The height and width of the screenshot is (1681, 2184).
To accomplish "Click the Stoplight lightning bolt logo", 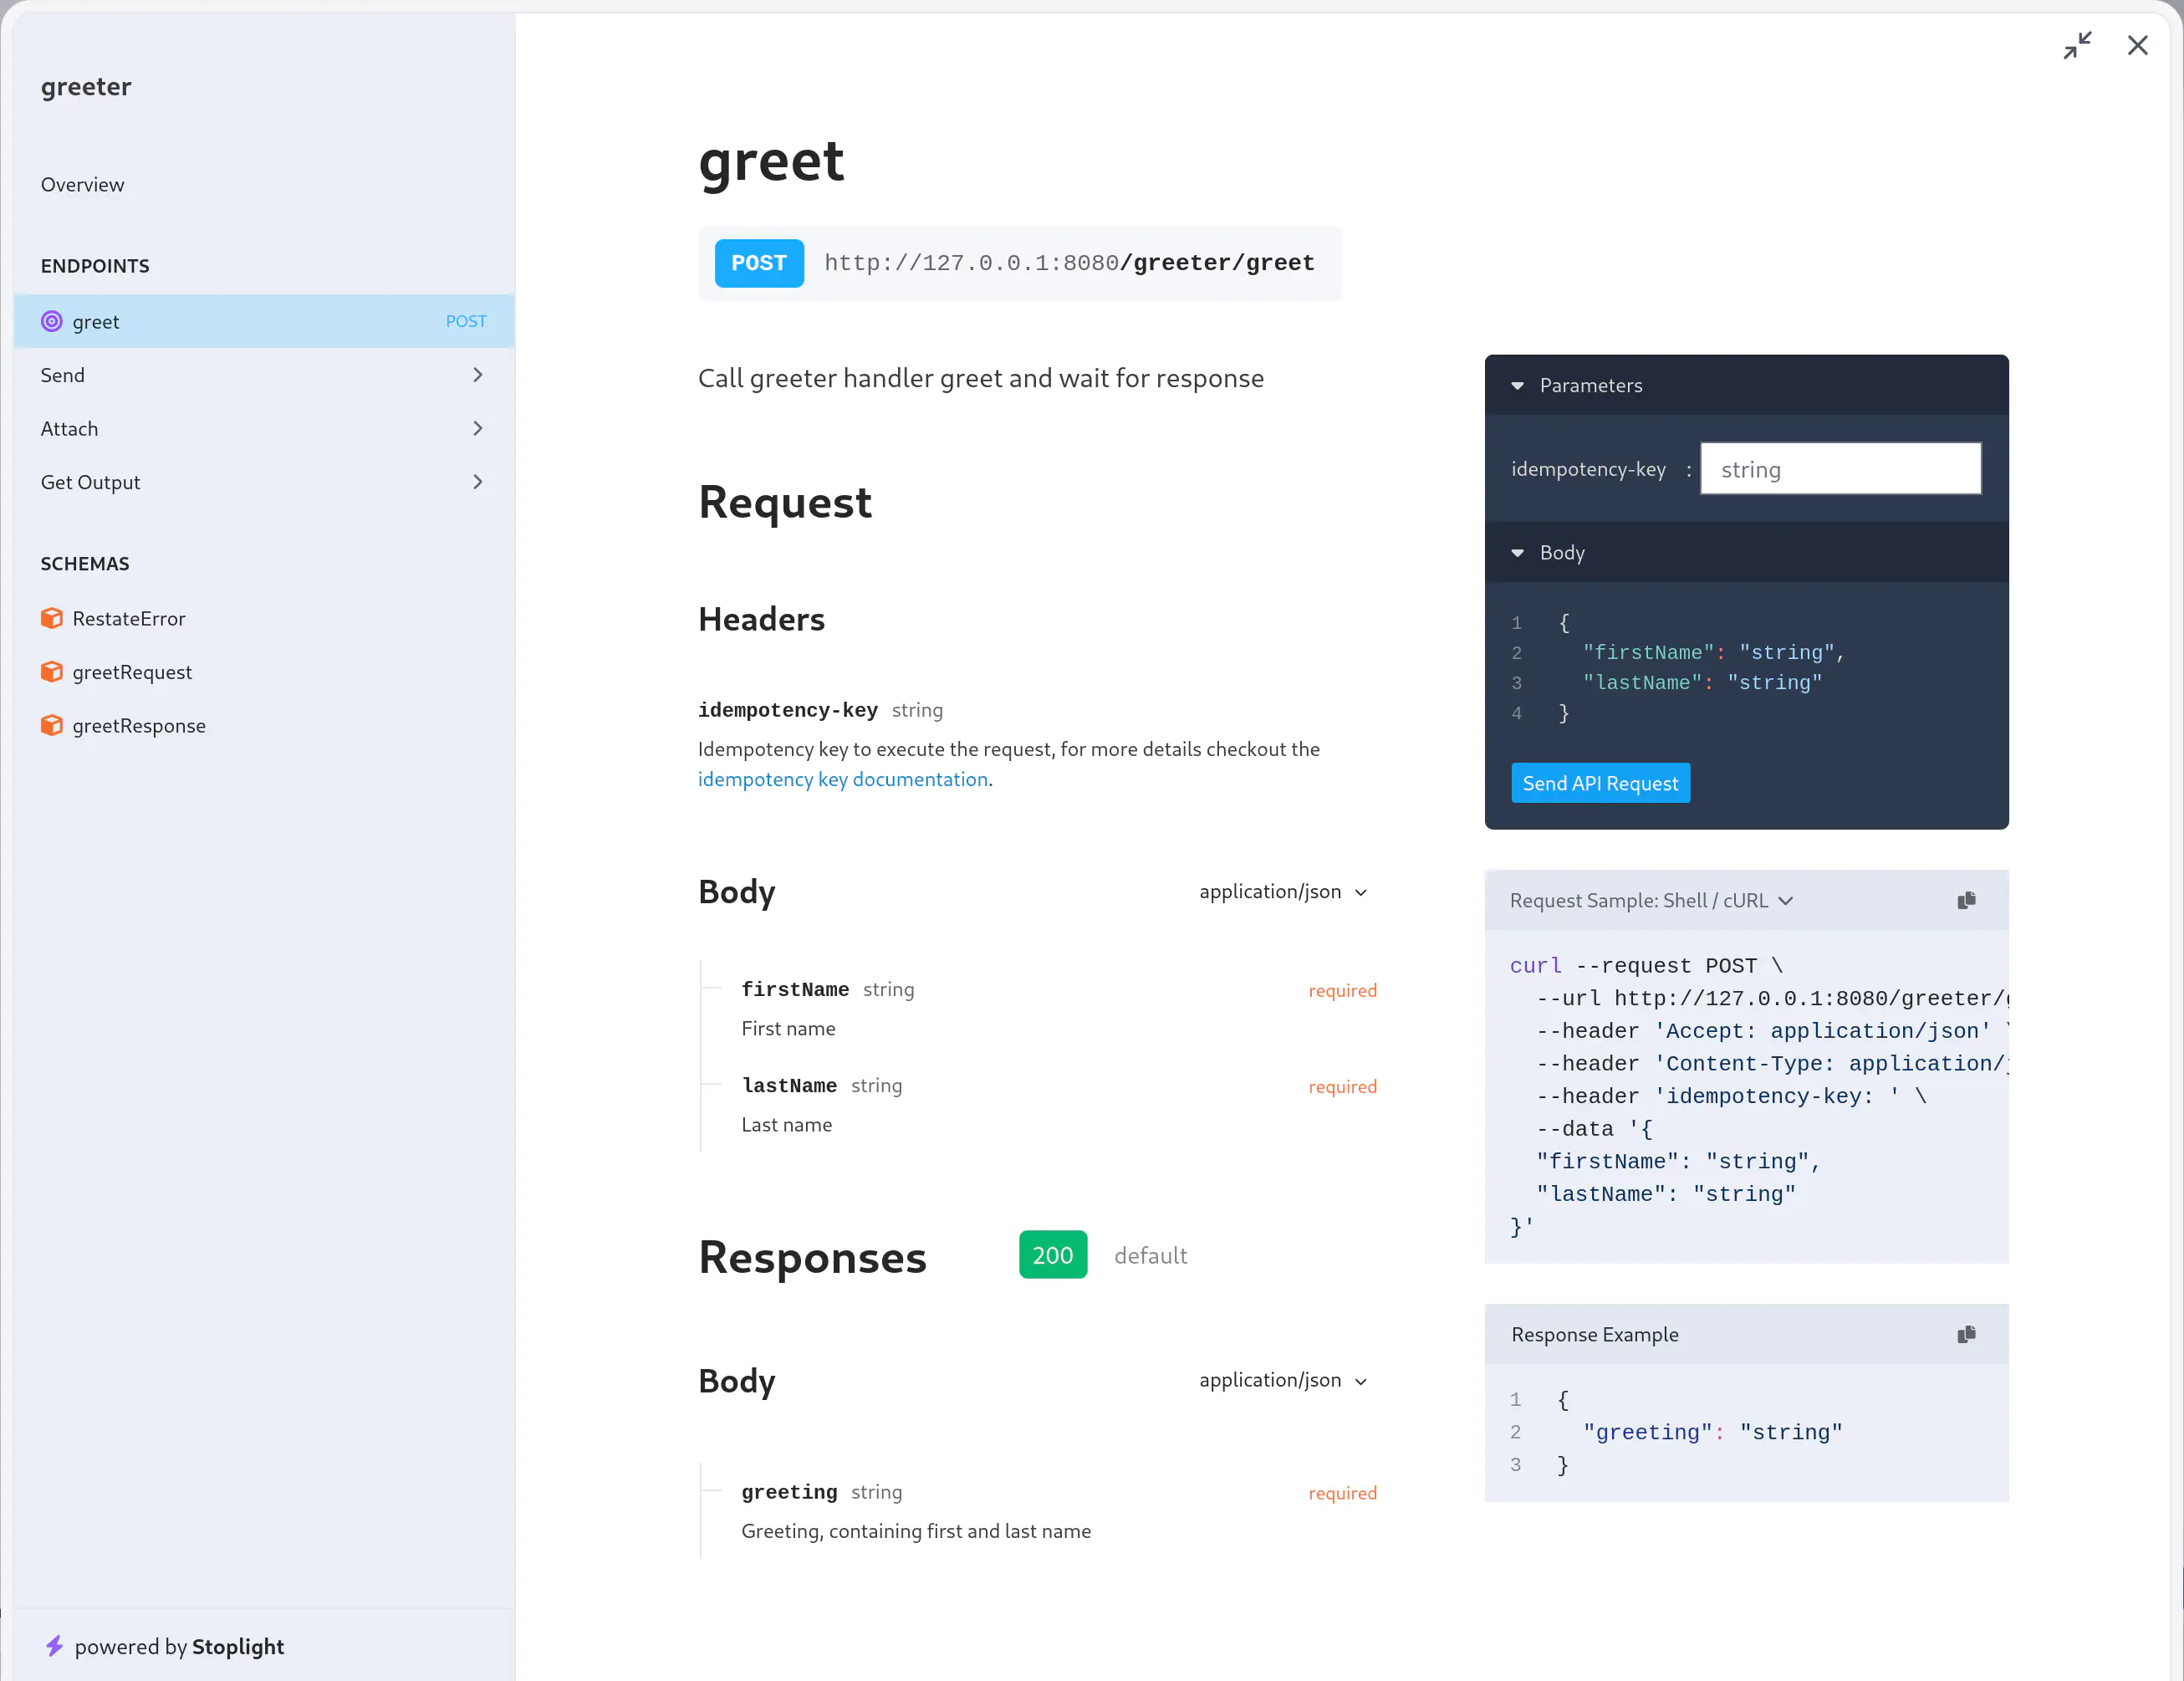I will pyautogui.click(x=55, y=1645).
